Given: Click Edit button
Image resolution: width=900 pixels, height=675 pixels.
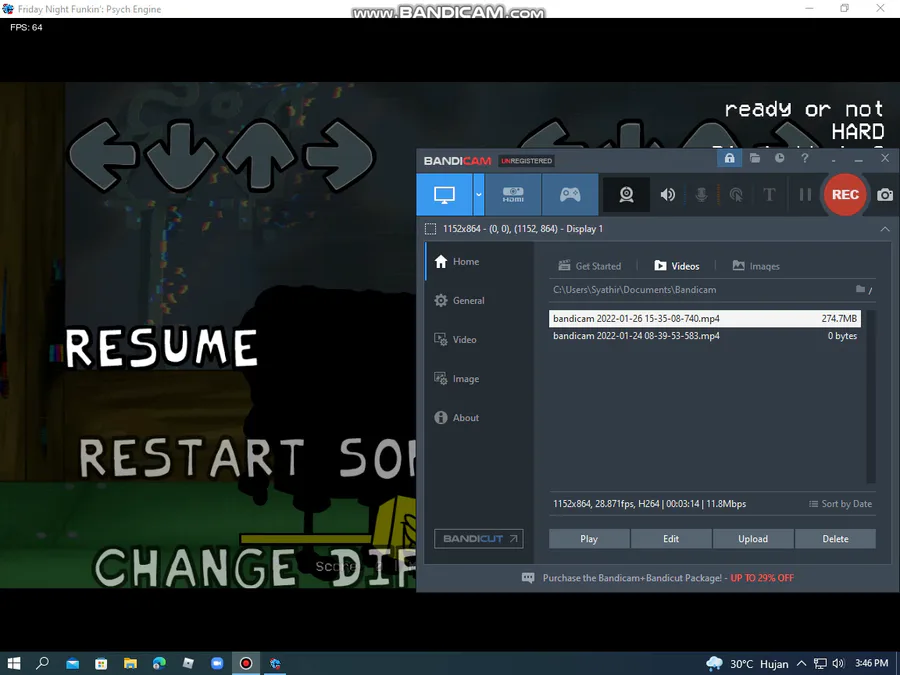Looking at the screenshot, I should click(671, 539).
